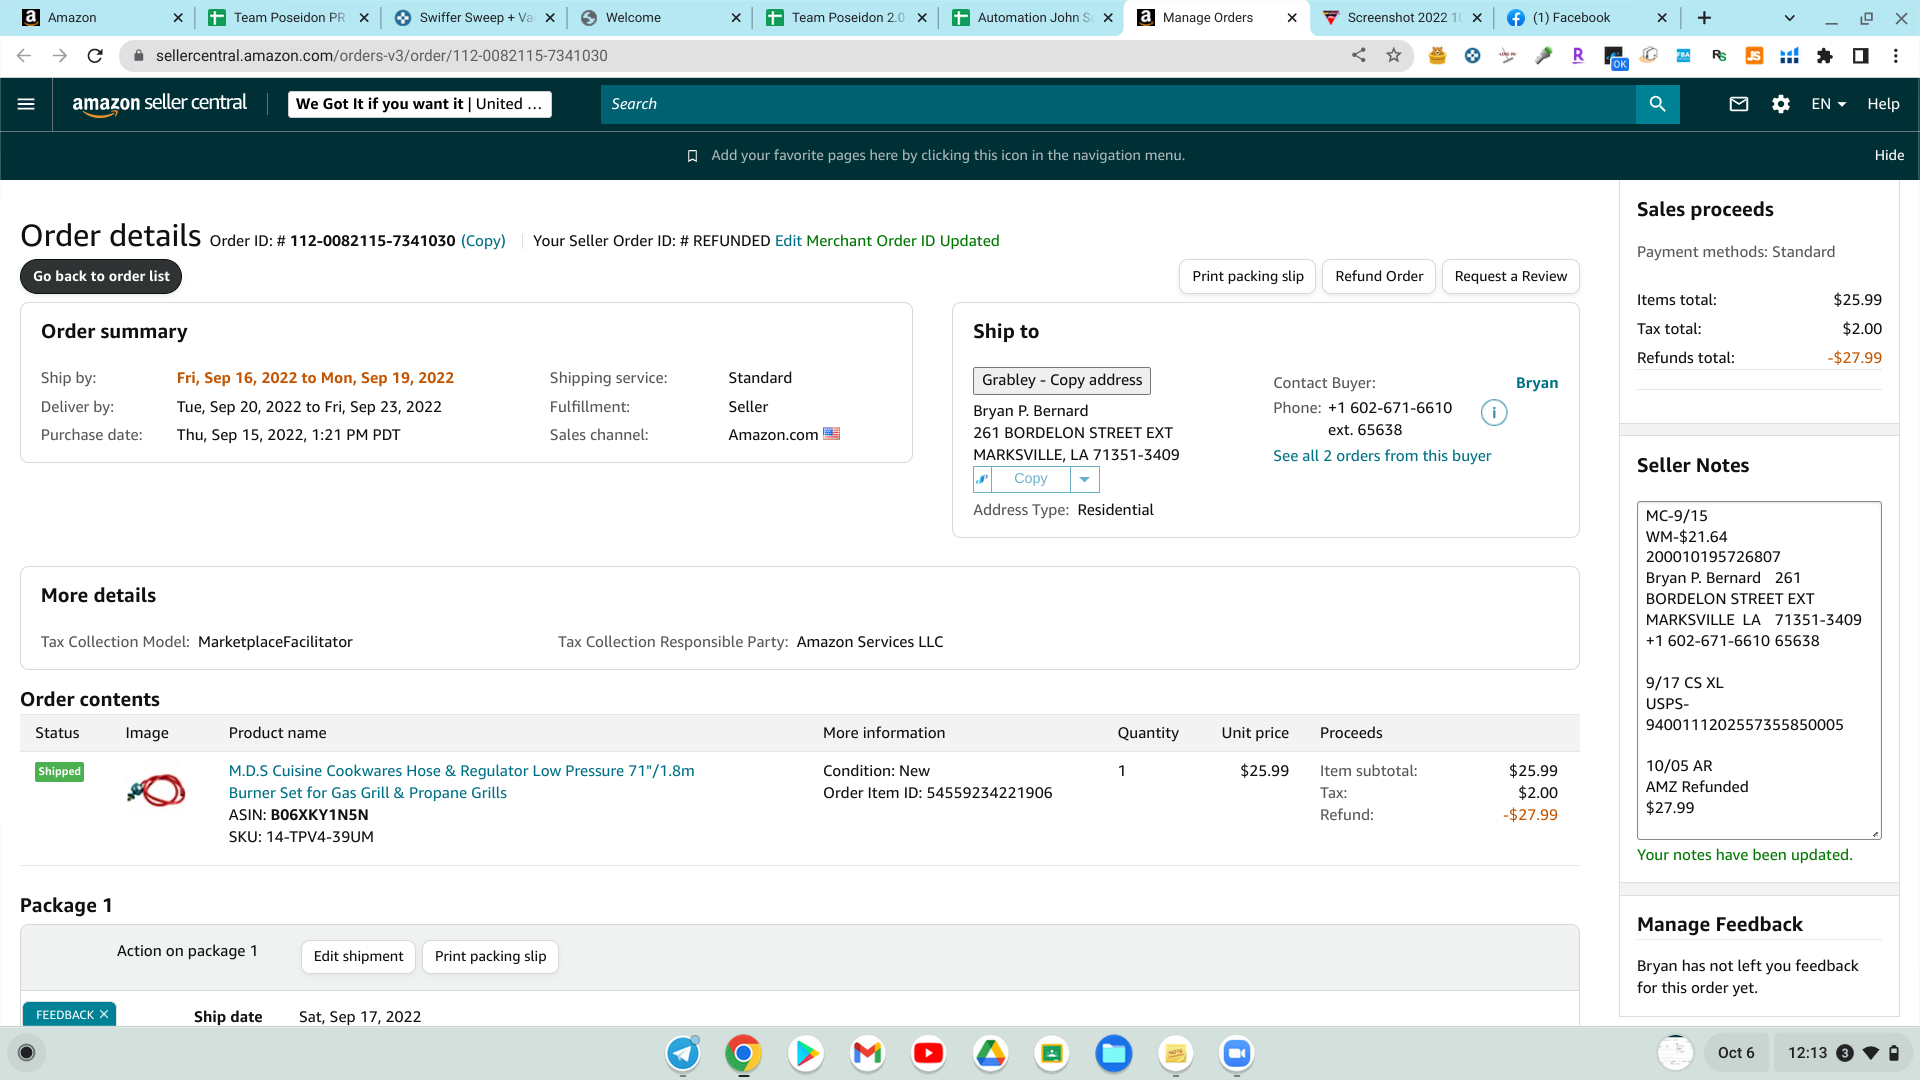Screen dimensions: 1920x1080
Task: Click Grabley - Copy address button
Action: click(1062, 380)
